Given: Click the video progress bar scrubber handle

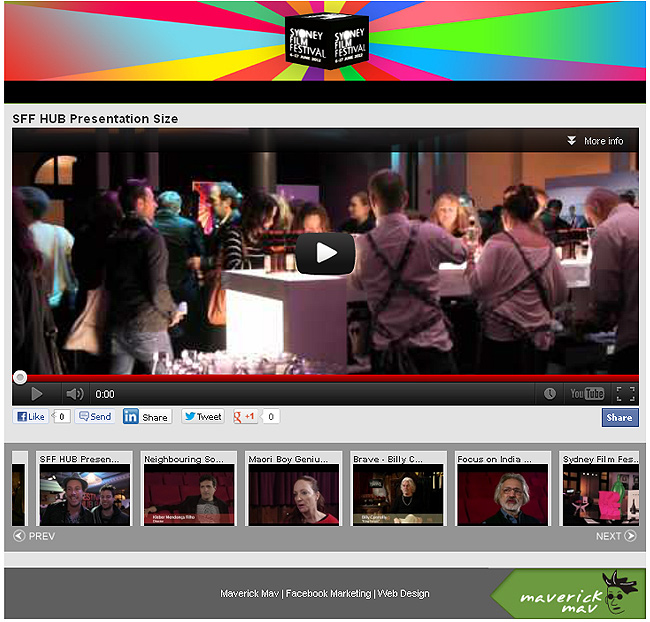Looking at the screenshot, I should (x=19, y=377).
